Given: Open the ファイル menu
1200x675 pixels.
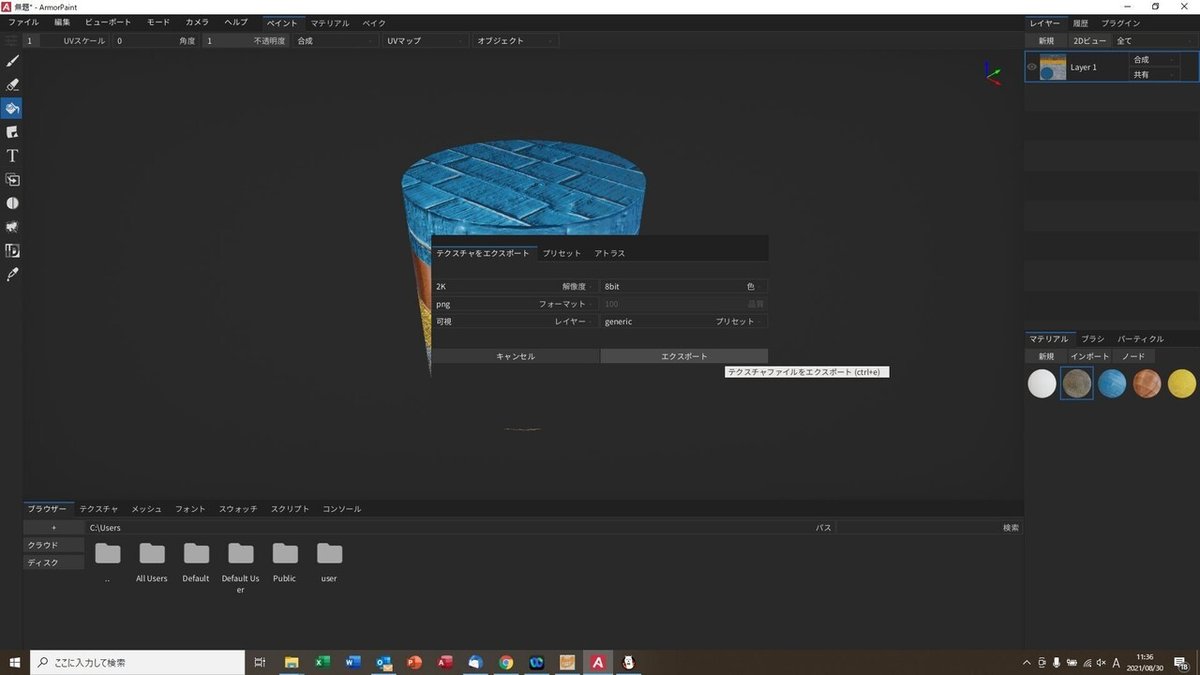Looking at the screenshot, I should point(23,22).
